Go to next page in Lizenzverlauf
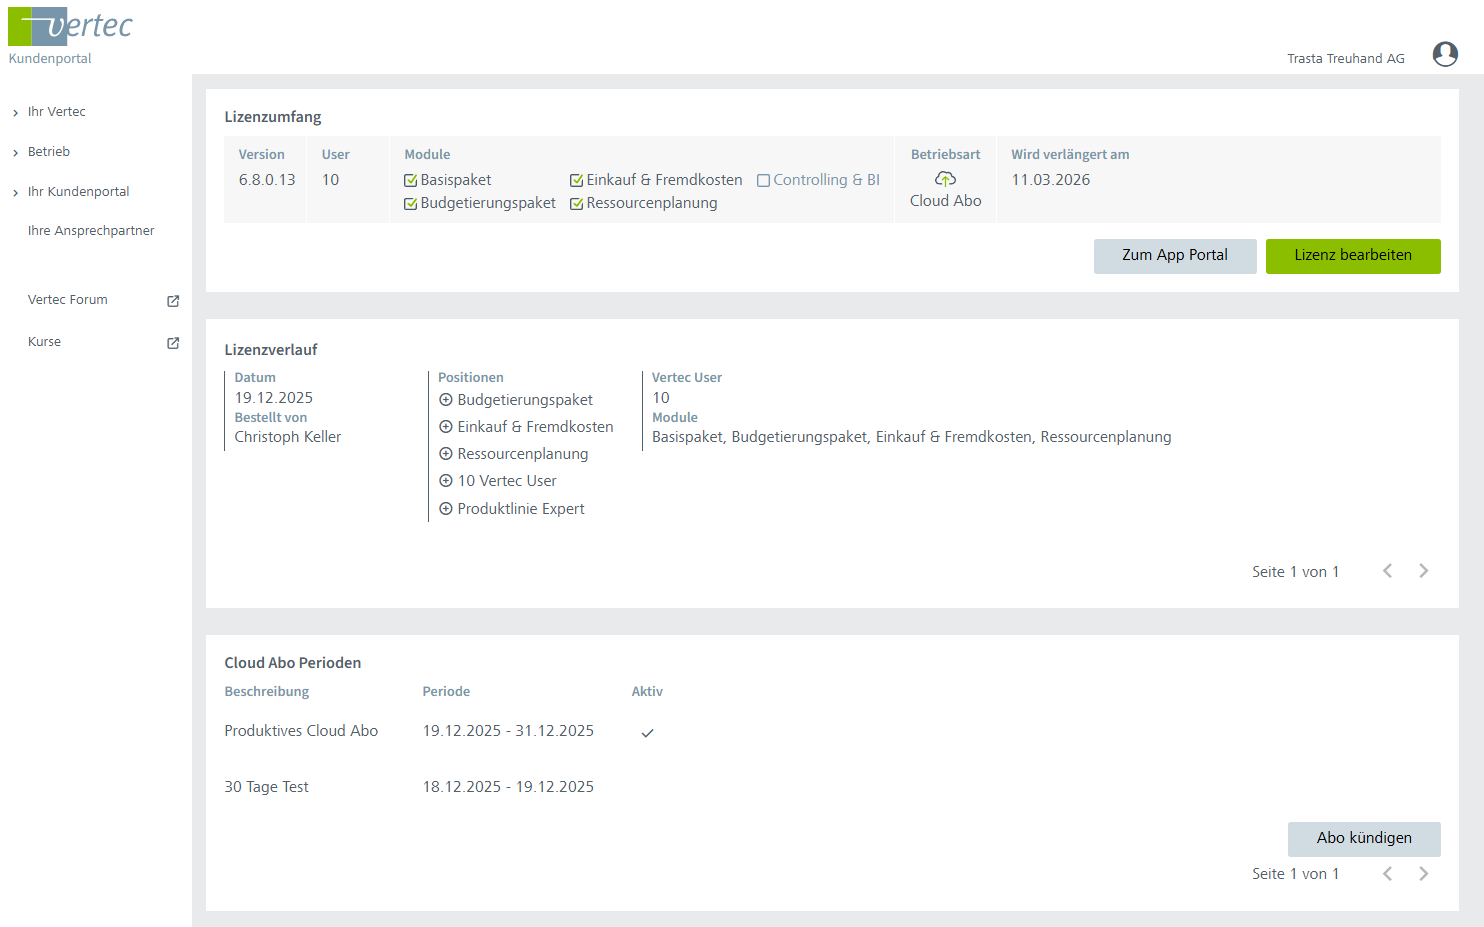1484x927 pixels. point(1423,571)
